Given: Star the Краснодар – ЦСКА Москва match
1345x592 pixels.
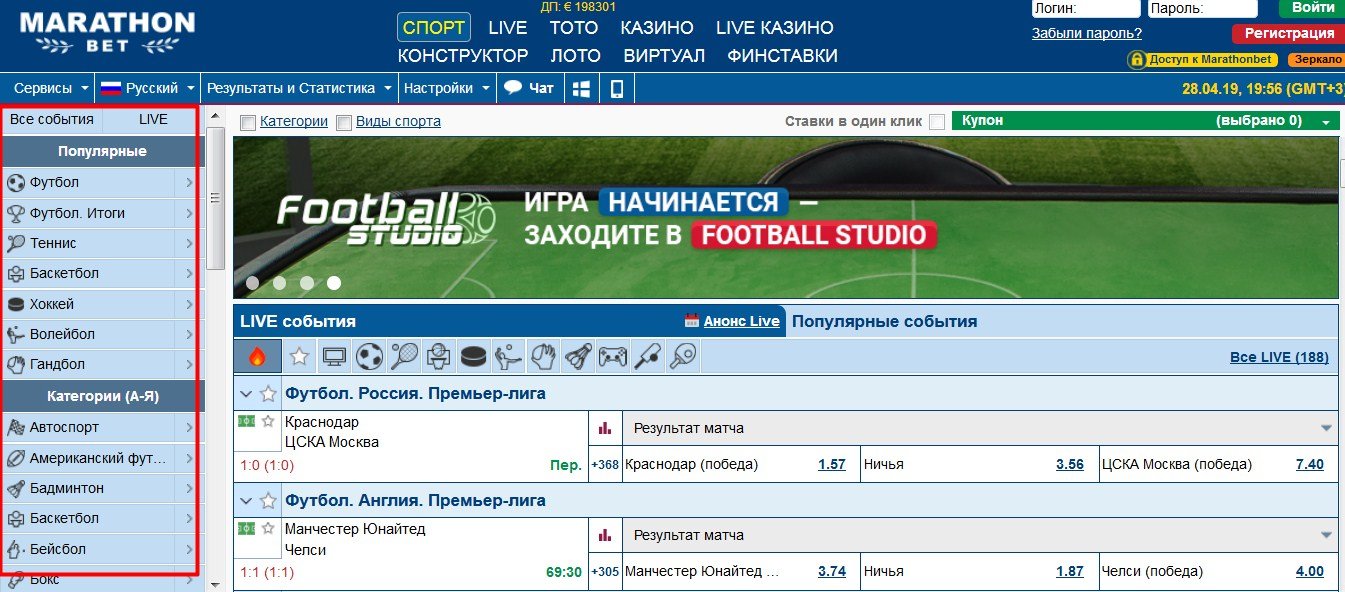Looking at the screenshot, I should tap(267, 421).
